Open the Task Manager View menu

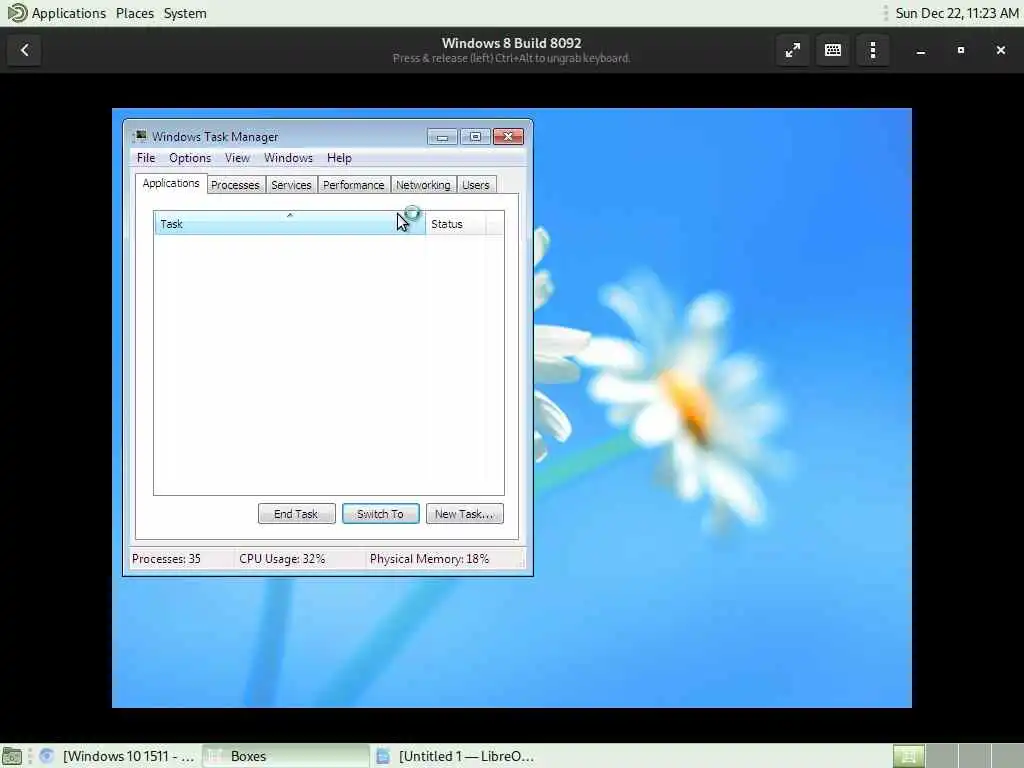237,158
